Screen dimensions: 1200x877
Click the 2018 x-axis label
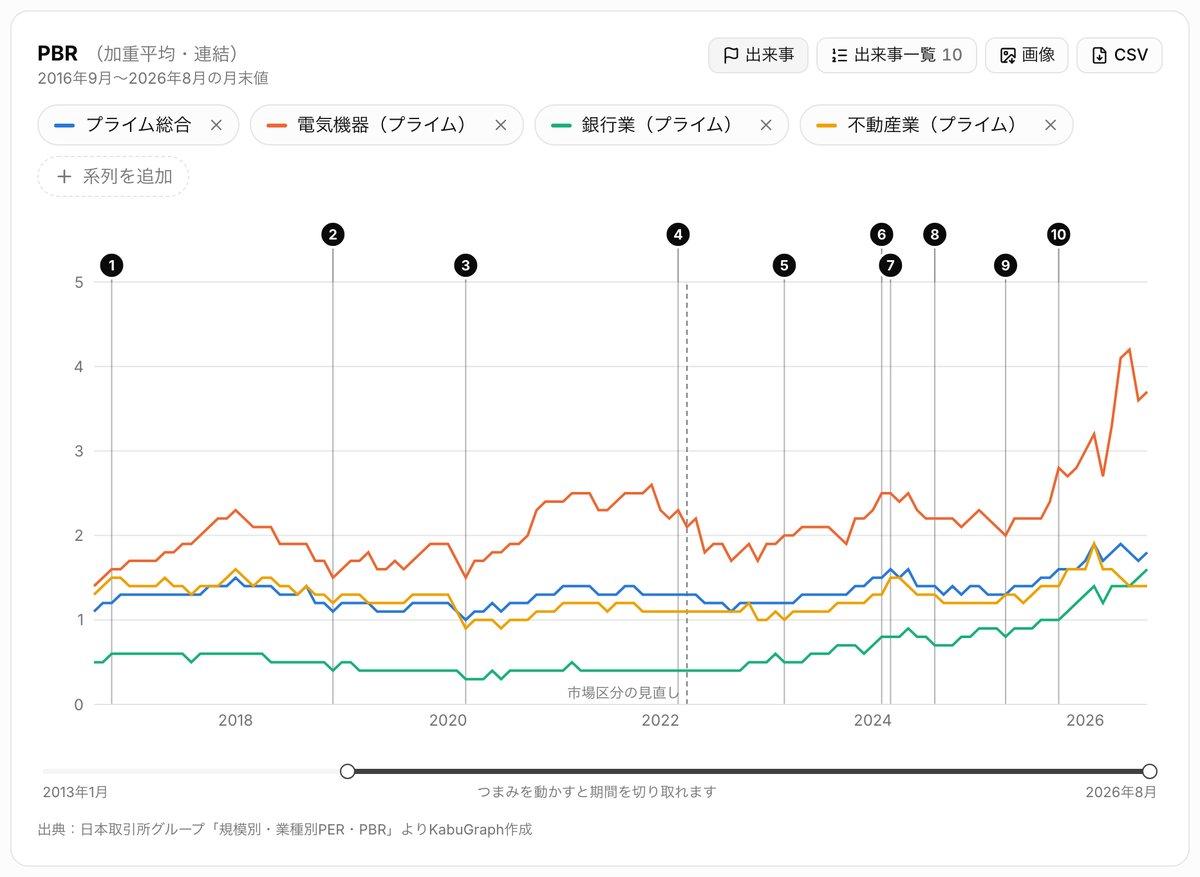pos(235,720)
